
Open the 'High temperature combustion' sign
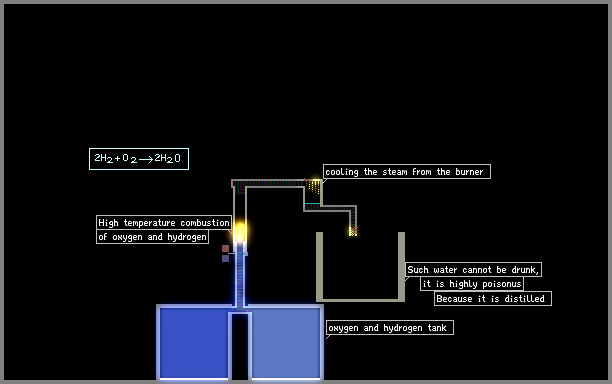click(164, 222)
